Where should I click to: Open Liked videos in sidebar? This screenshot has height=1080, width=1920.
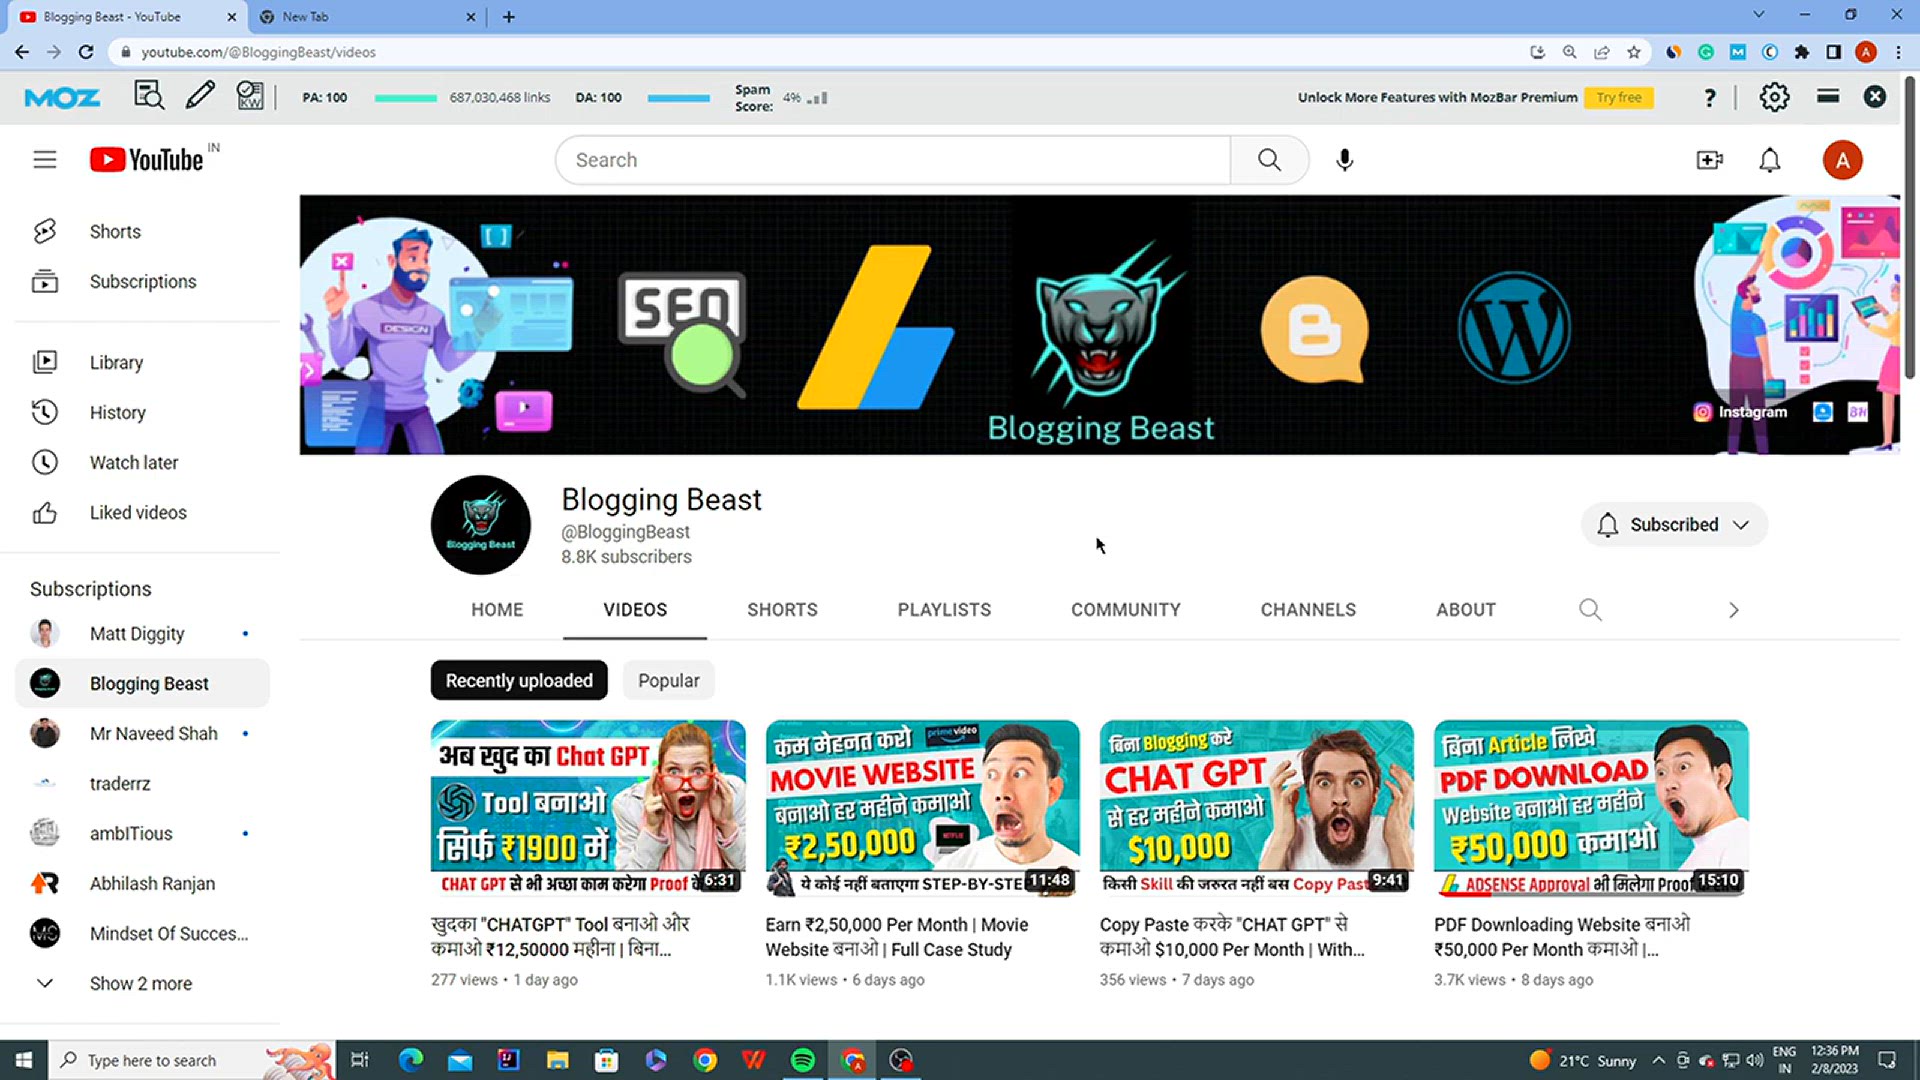(x=140, y=512)
